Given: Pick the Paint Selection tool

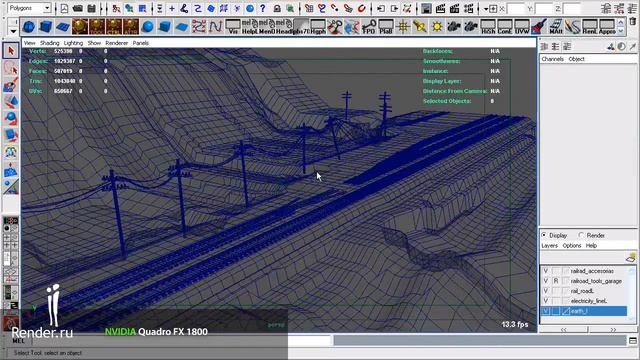Looking at the screenshot, I should pyautogui.click(x=11, y=85).
